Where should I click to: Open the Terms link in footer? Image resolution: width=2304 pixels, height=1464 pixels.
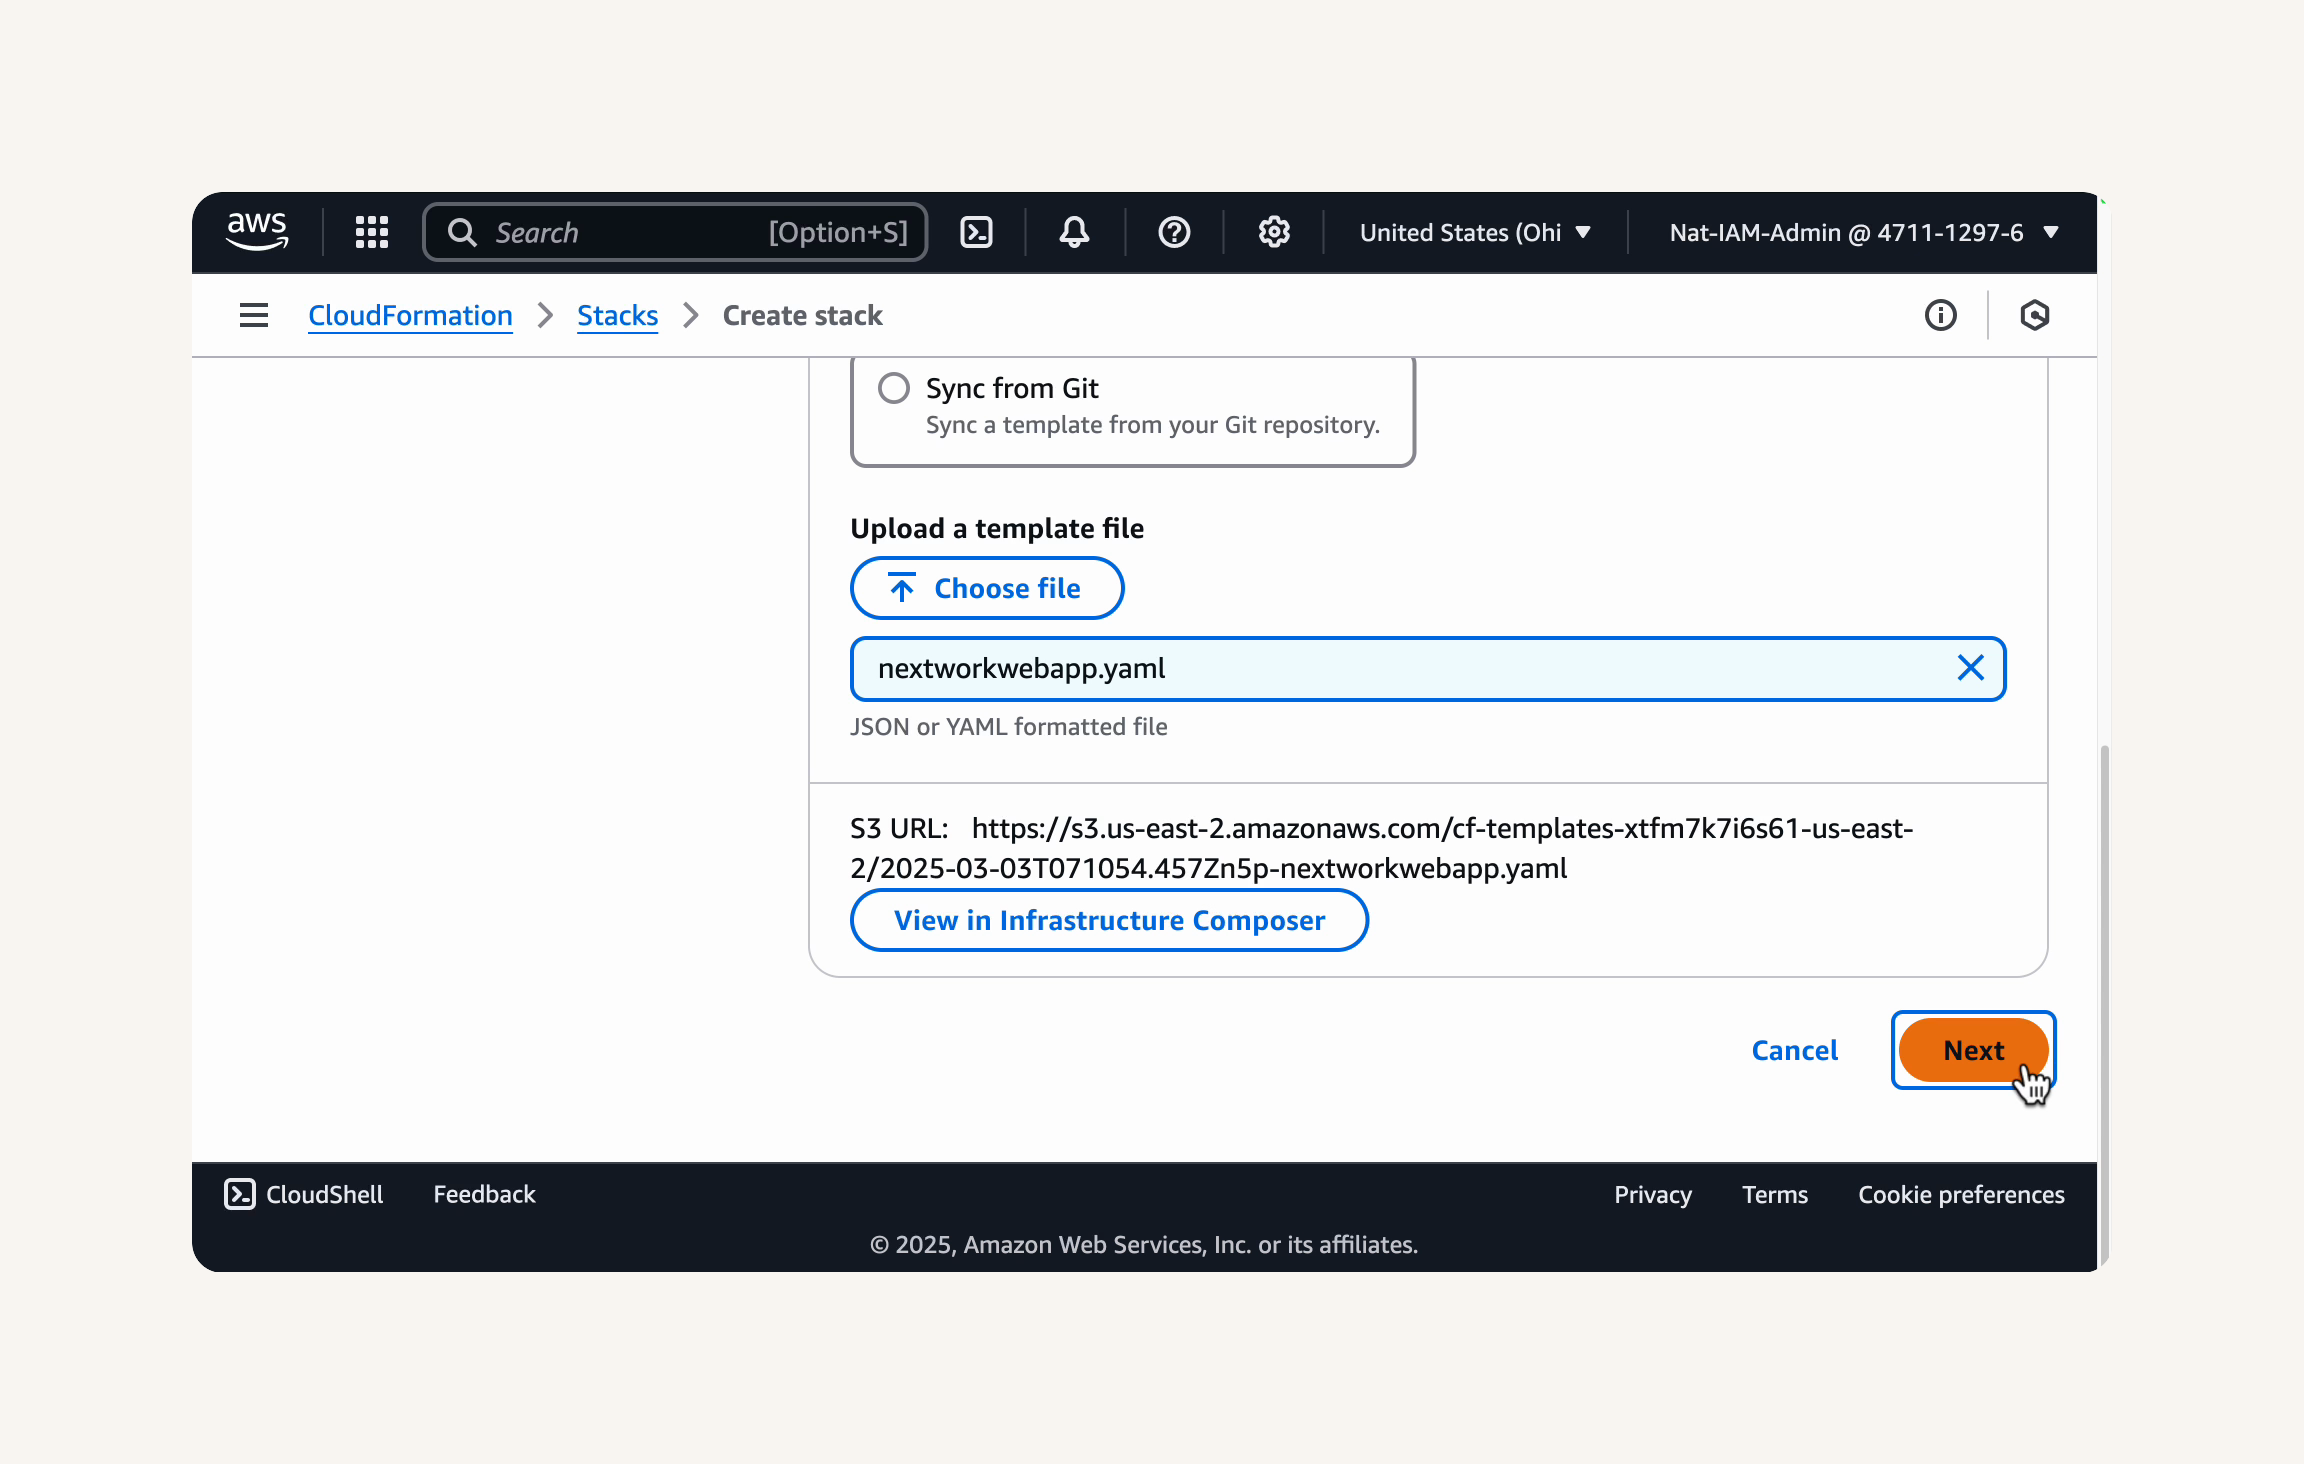[1774, 1194]
